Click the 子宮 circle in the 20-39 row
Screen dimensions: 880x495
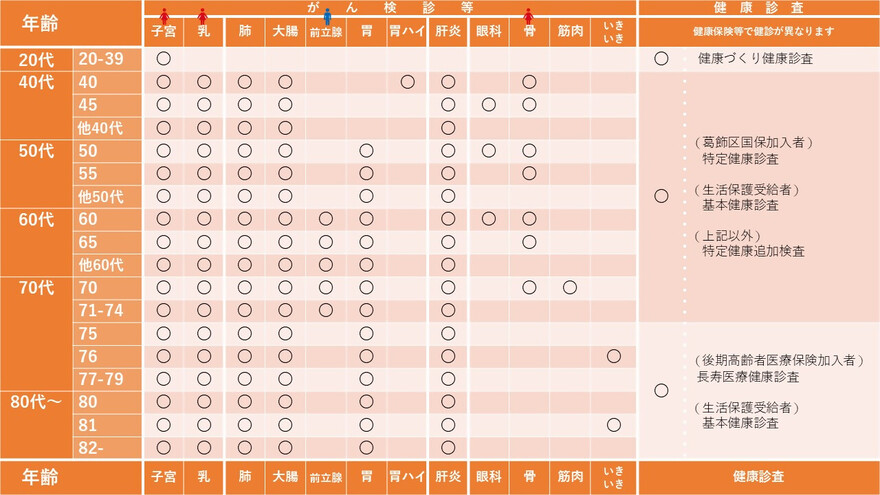[x=164, y=59]
